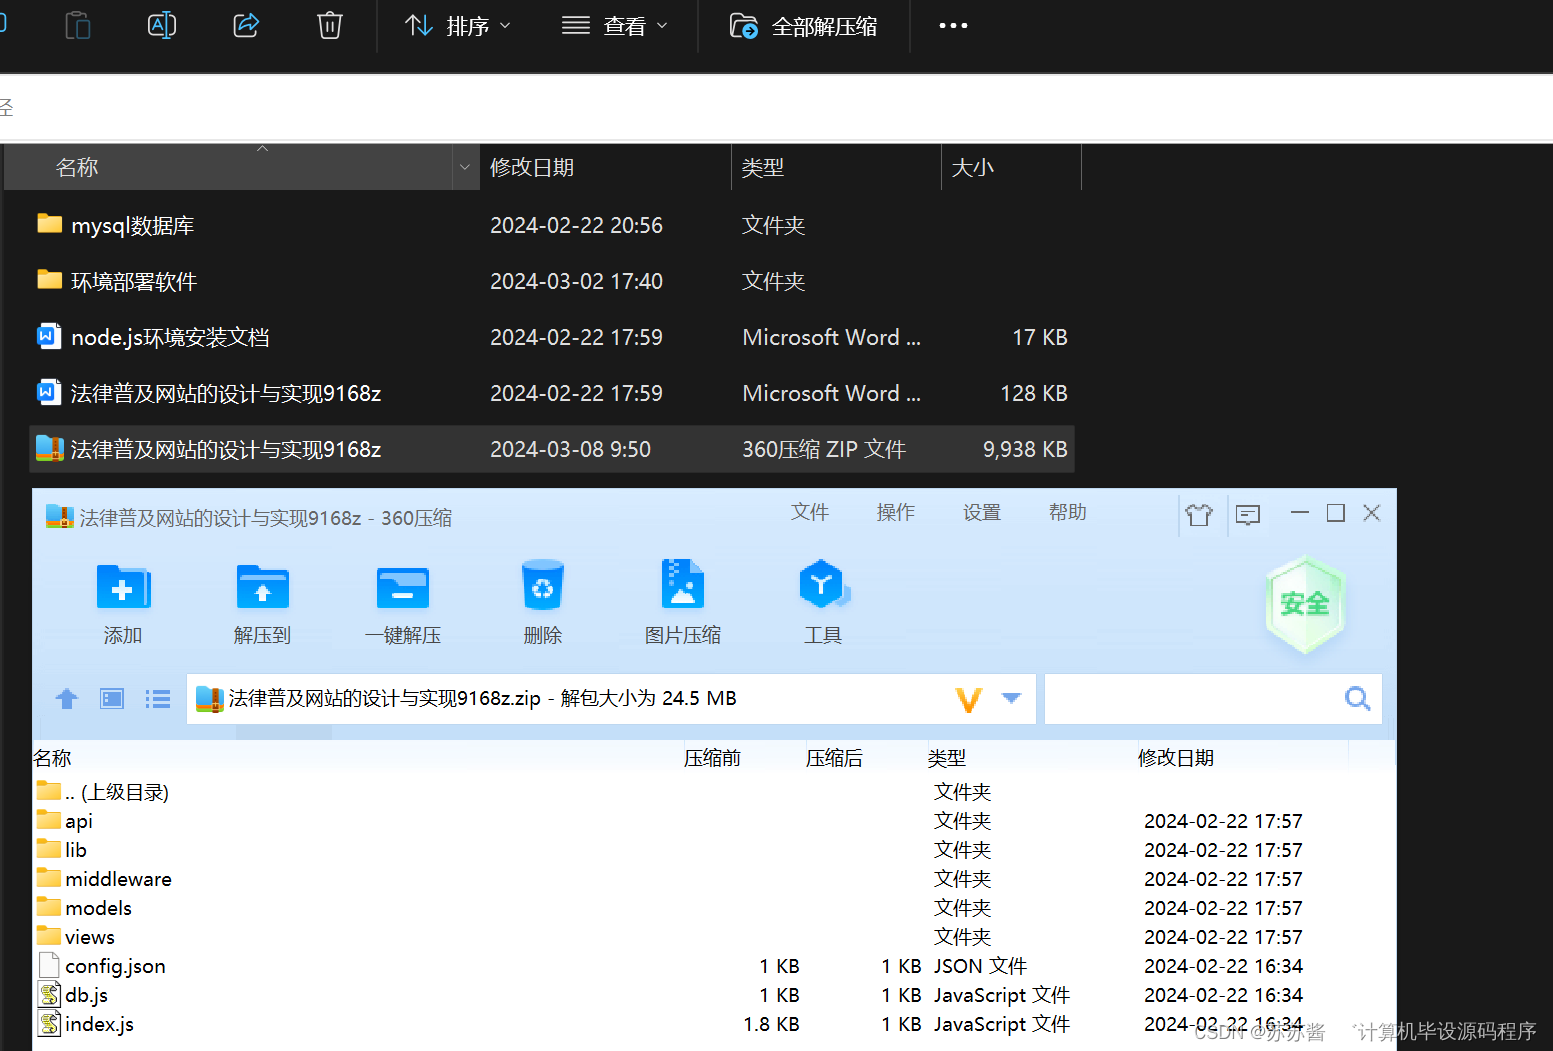Viewport: 1553px width, 1051px height.
Task: Click the 工具 (Tools) icon
Action: 823,600
